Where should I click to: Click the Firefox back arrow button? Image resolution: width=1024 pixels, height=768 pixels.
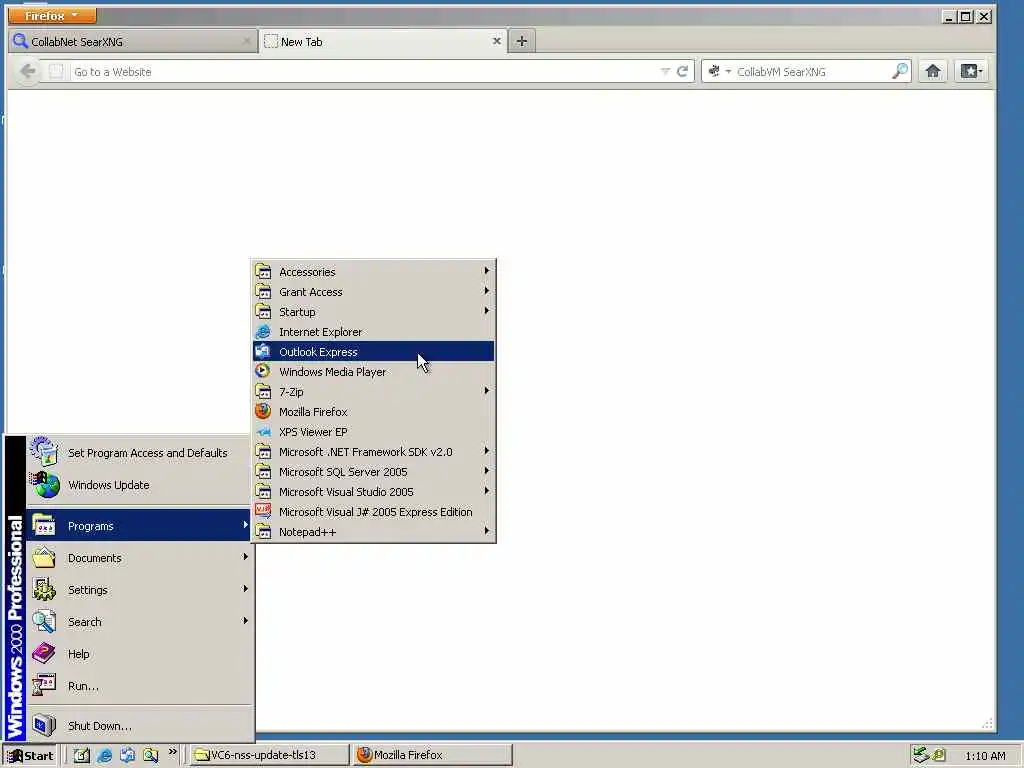[x=27, y=71]
